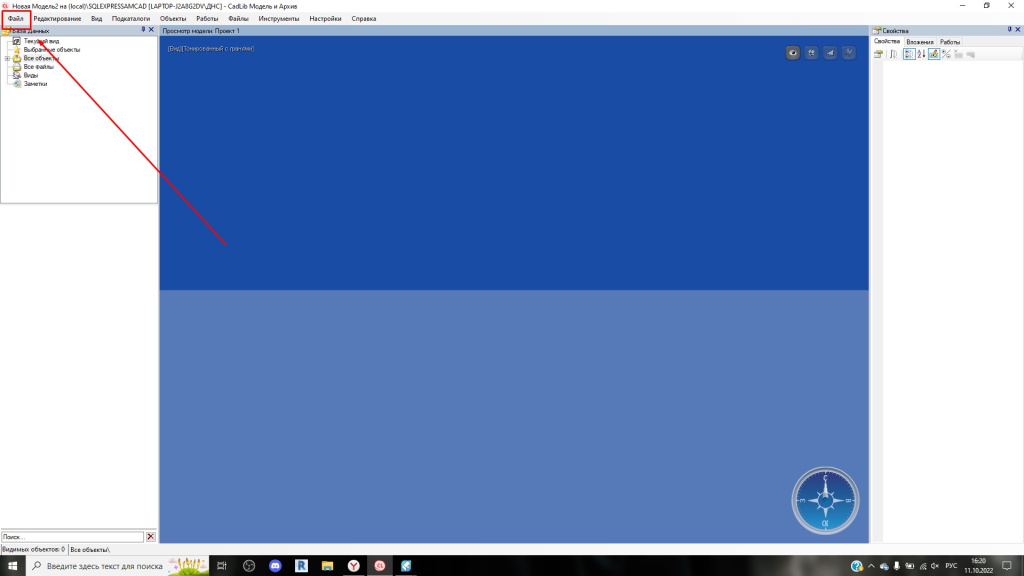Clear the search with red X button

click(x=151, y=537)
